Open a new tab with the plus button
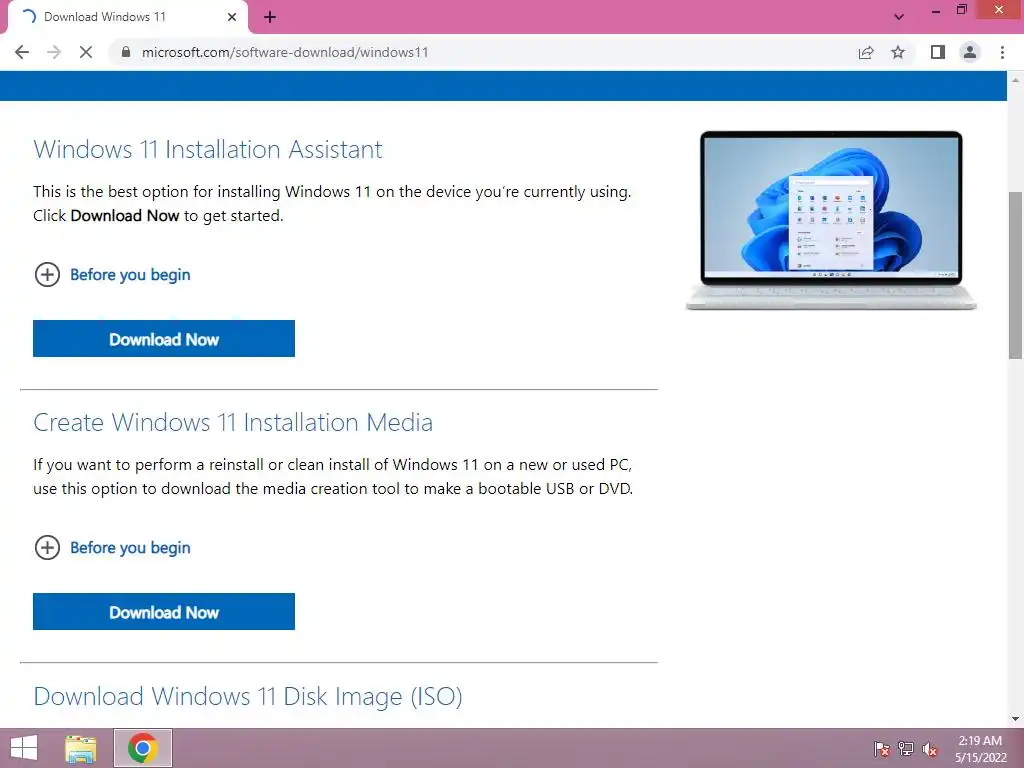This screenshot has height=768, width=1024. coord(270,17)
